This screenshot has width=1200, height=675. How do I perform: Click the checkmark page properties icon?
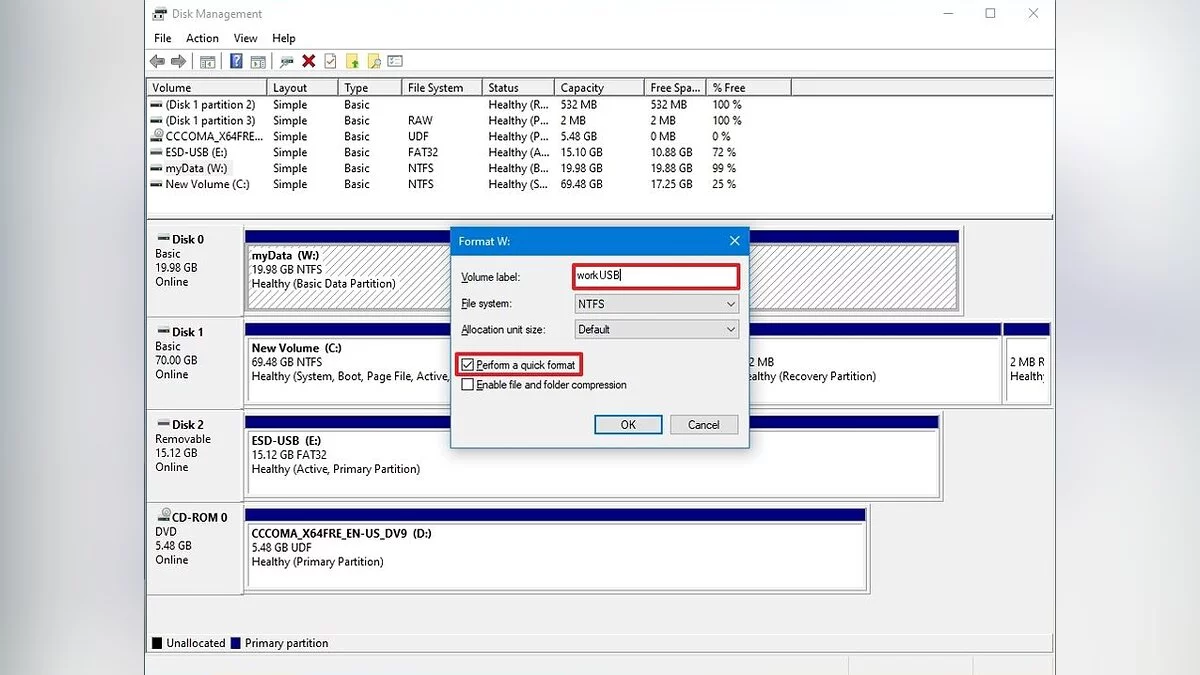[330, 62]
